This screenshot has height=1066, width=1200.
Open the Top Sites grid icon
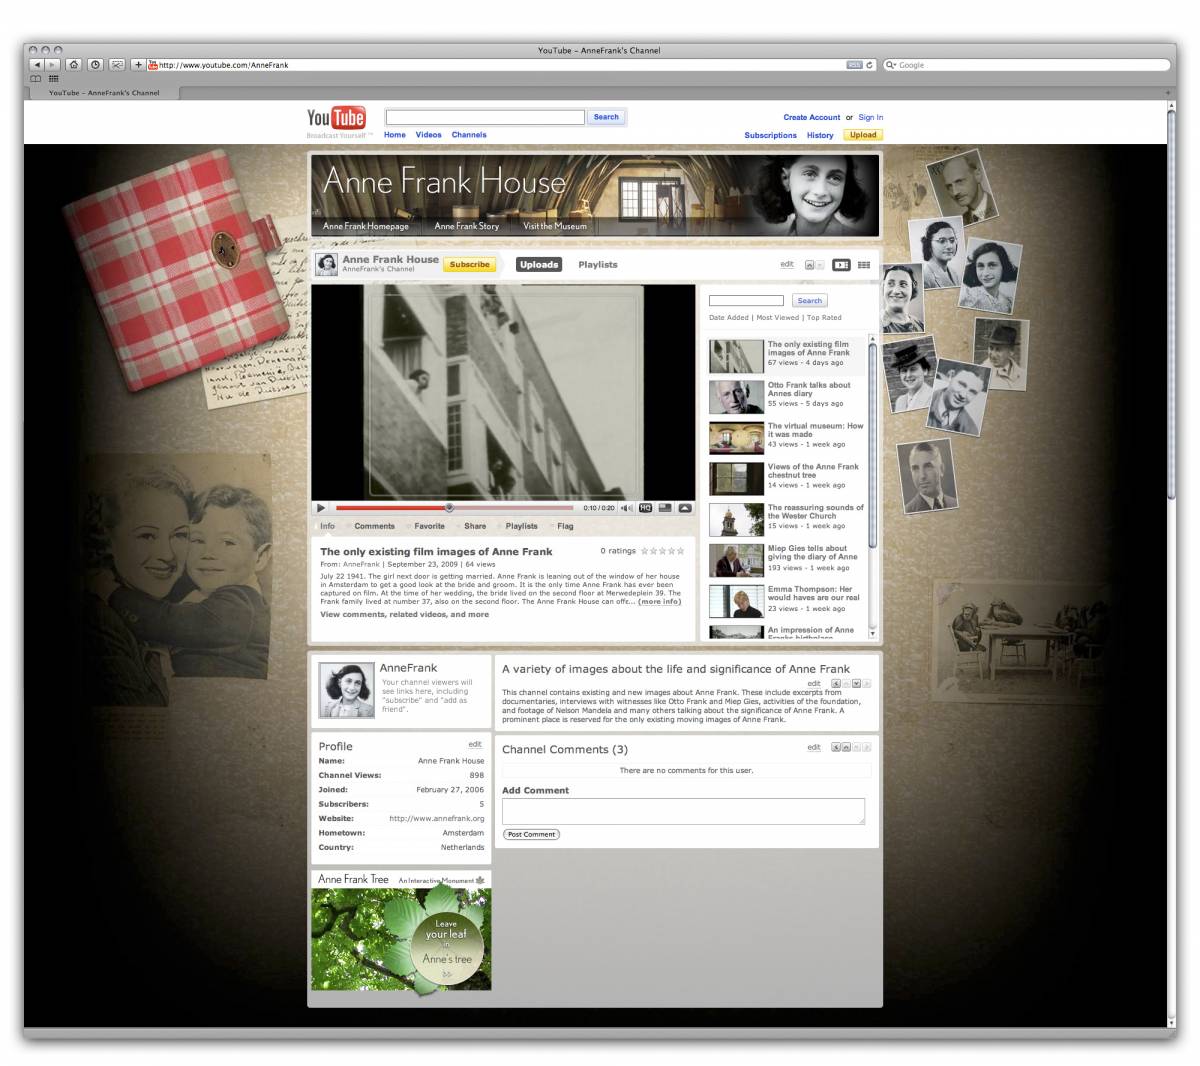point(53,78)
